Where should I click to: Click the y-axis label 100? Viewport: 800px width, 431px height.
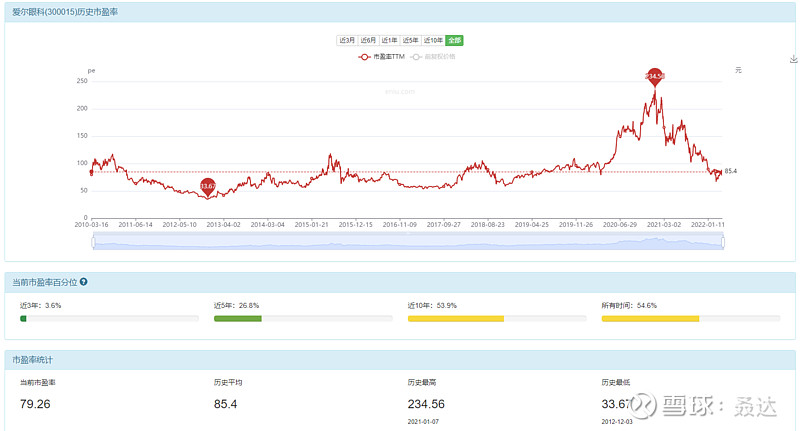pyautogui.click(x=82, y=163)
